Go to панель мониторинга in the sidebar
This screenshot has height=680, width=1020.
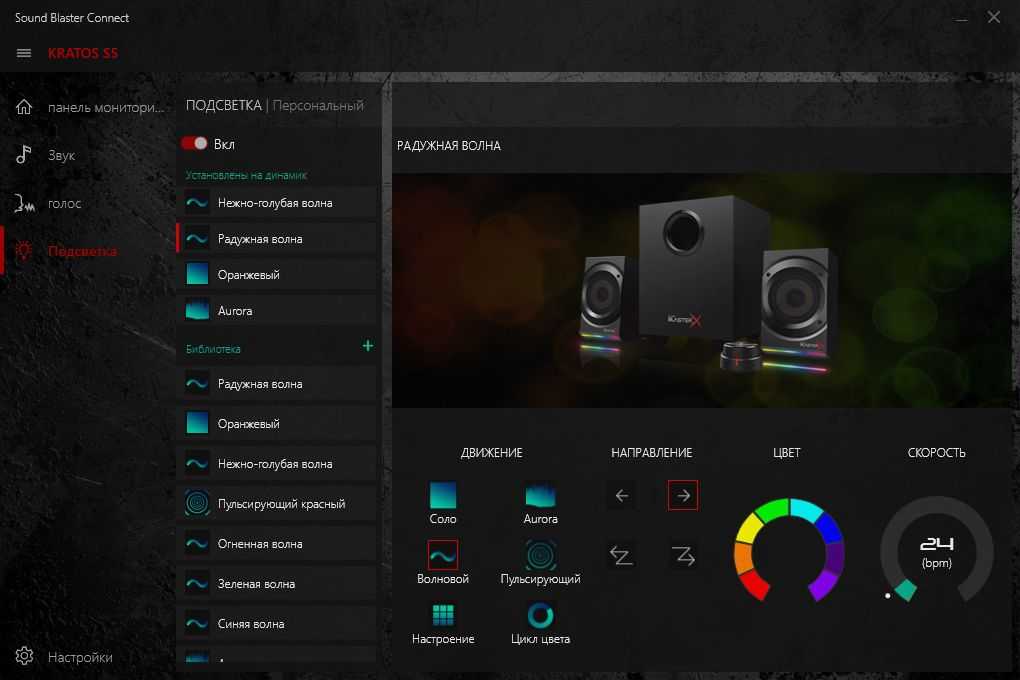[x=104, y=108]
